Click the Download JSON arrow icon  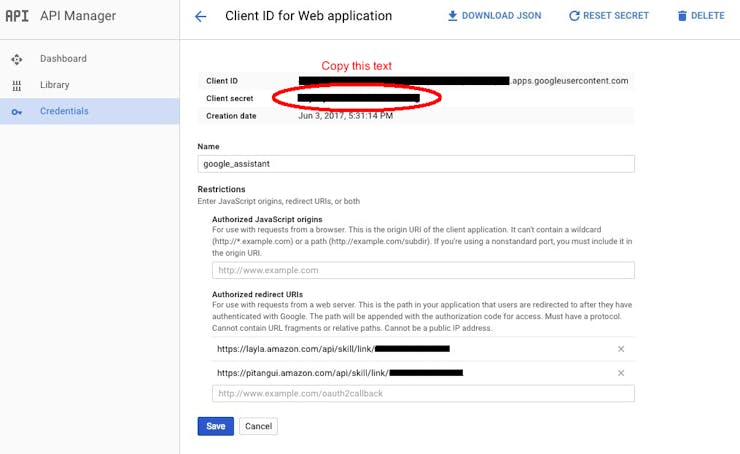pos(452,16)
